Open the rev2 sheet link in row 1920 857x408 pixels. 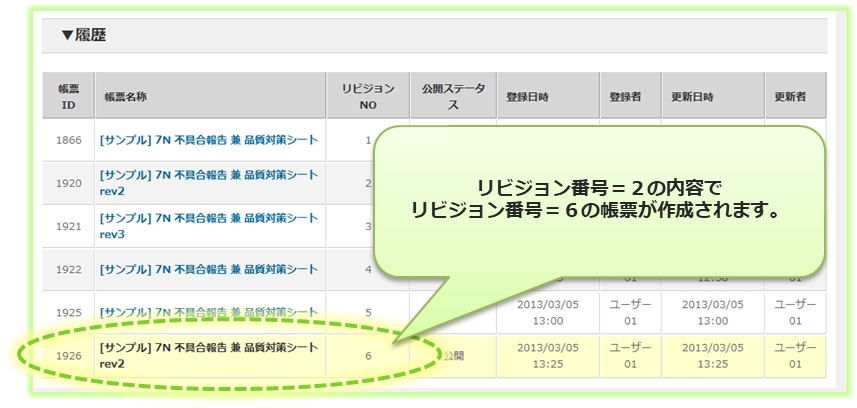click(208, 182)
